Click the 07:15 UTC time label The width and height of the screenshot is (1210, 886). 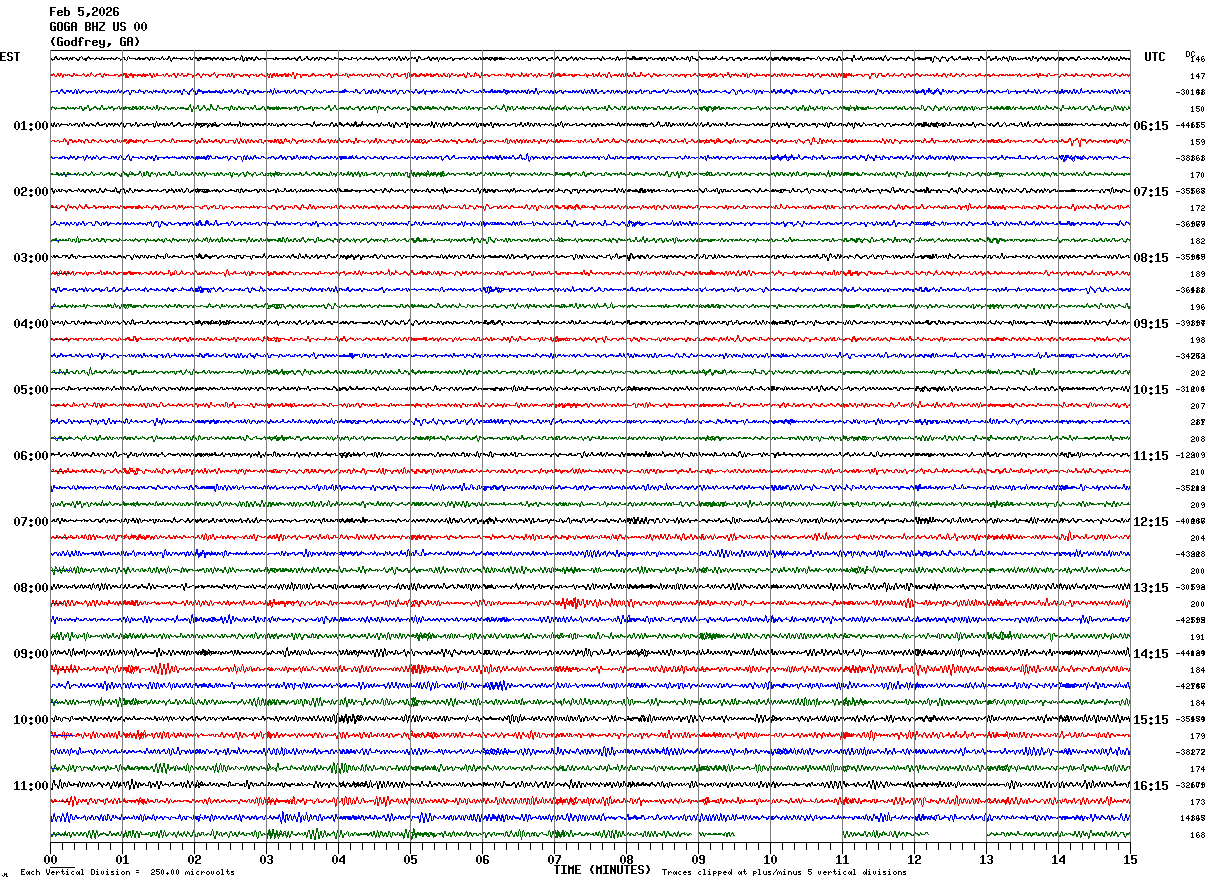[x=1151, y=192]
